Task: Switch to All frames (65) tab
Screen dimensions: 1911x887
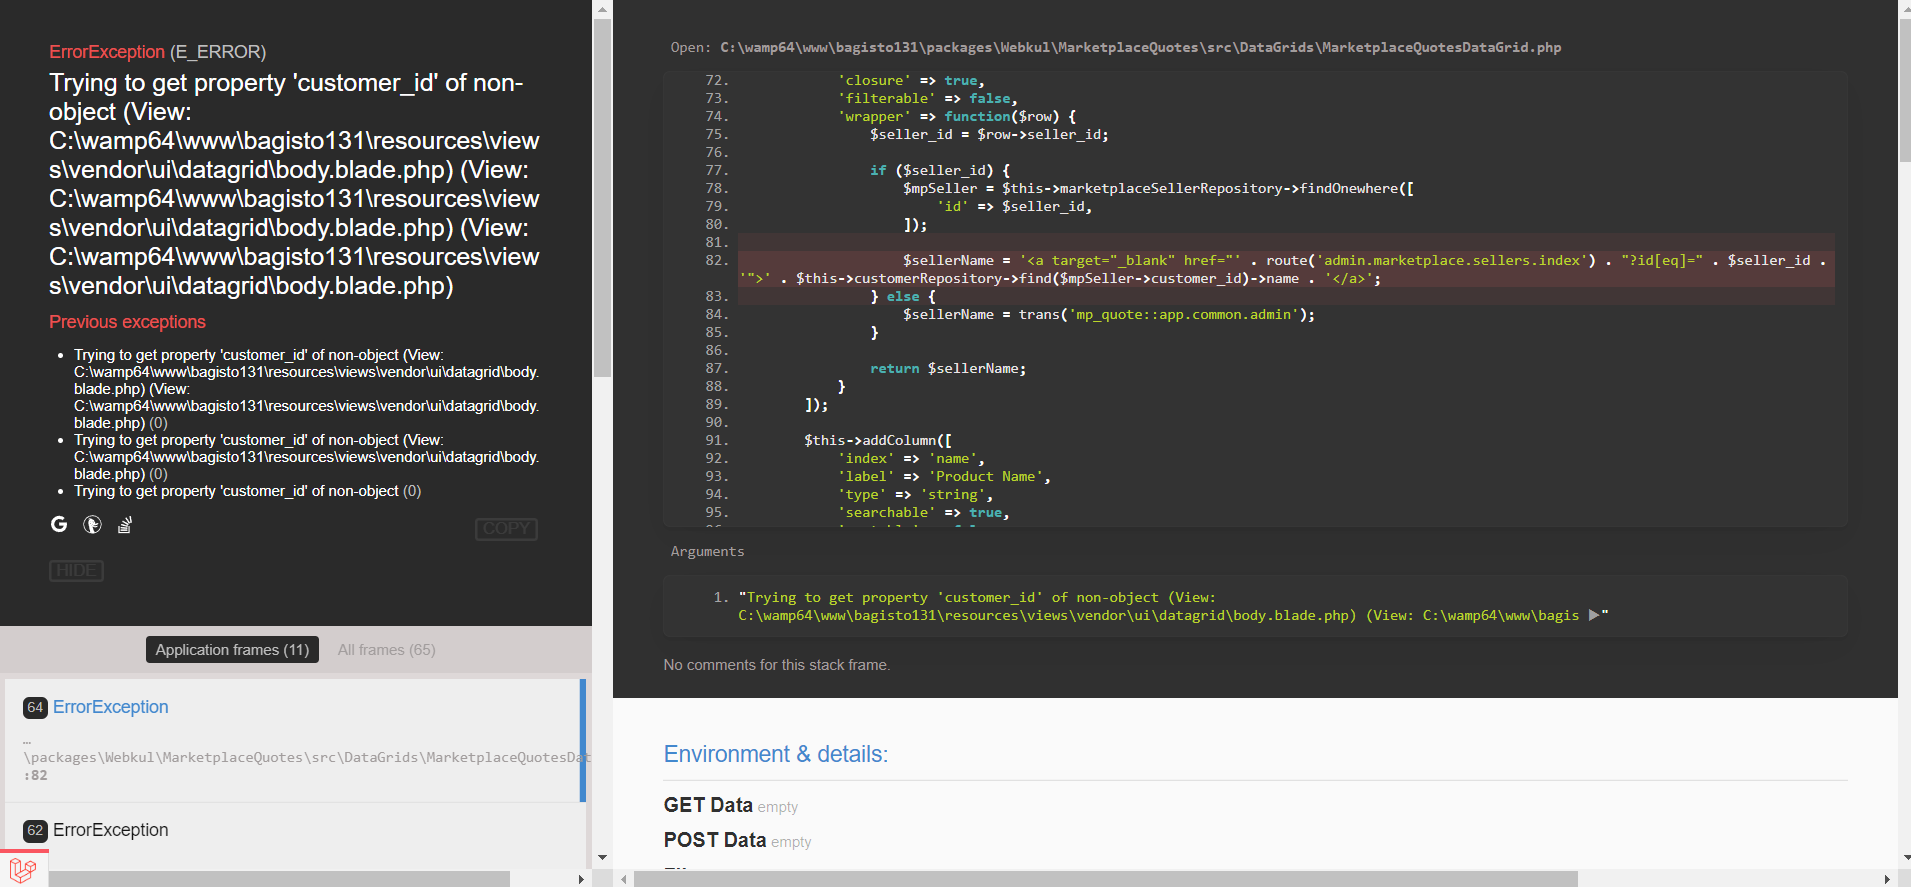Action: pos(386,650)
